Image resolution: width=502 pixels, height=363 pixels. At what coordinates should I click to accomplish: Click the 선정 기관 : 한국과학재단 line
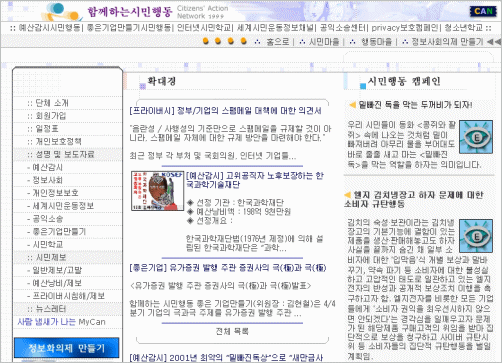[x=240, y=202]
